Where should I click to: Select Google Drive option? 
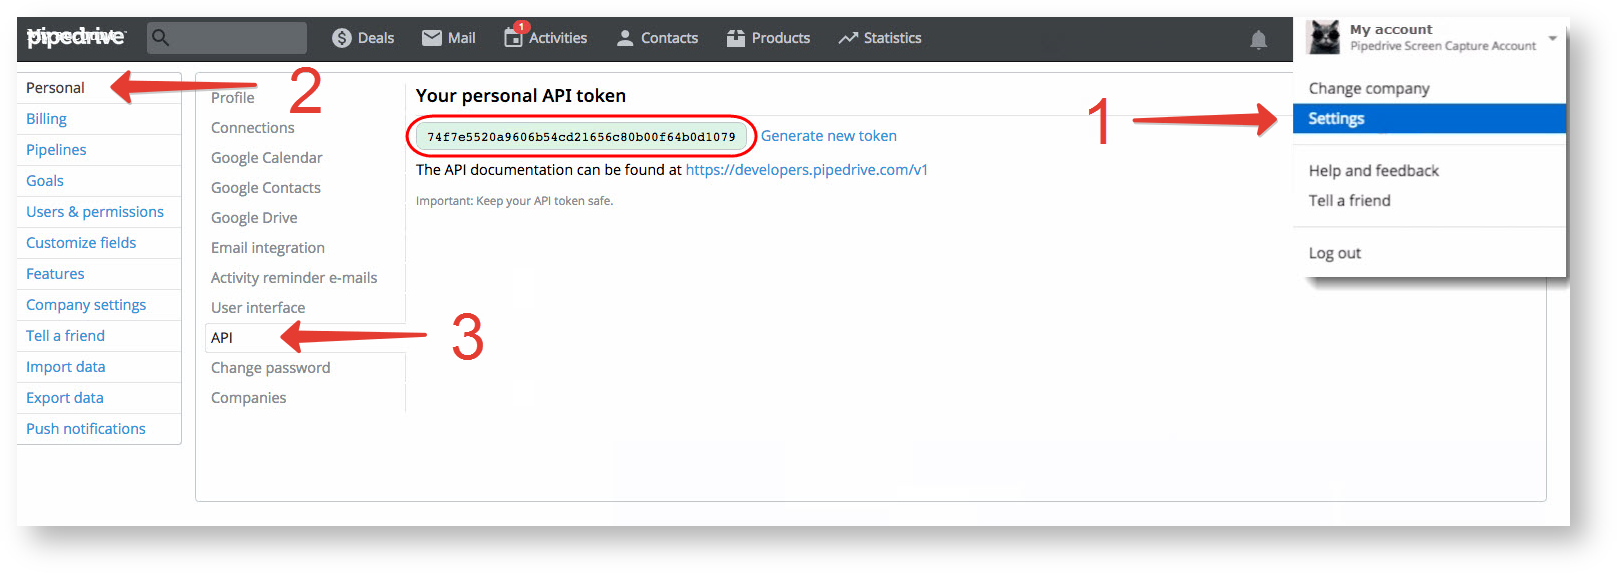tap(254, 218)
